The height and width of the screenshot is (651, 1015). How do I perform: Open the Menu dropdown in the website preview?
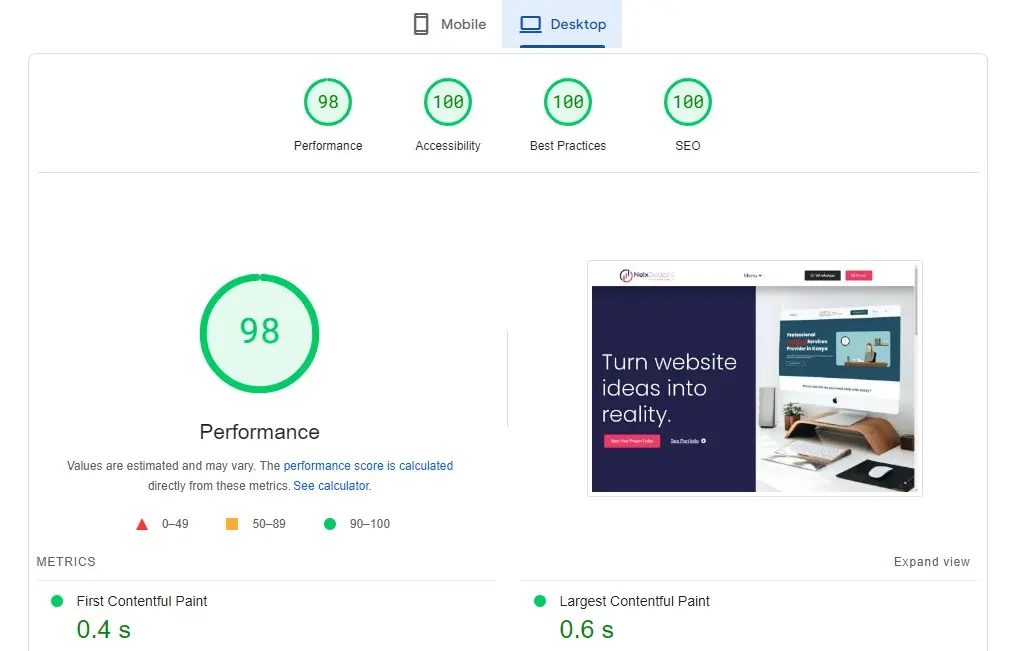click(x=753, y=275)
